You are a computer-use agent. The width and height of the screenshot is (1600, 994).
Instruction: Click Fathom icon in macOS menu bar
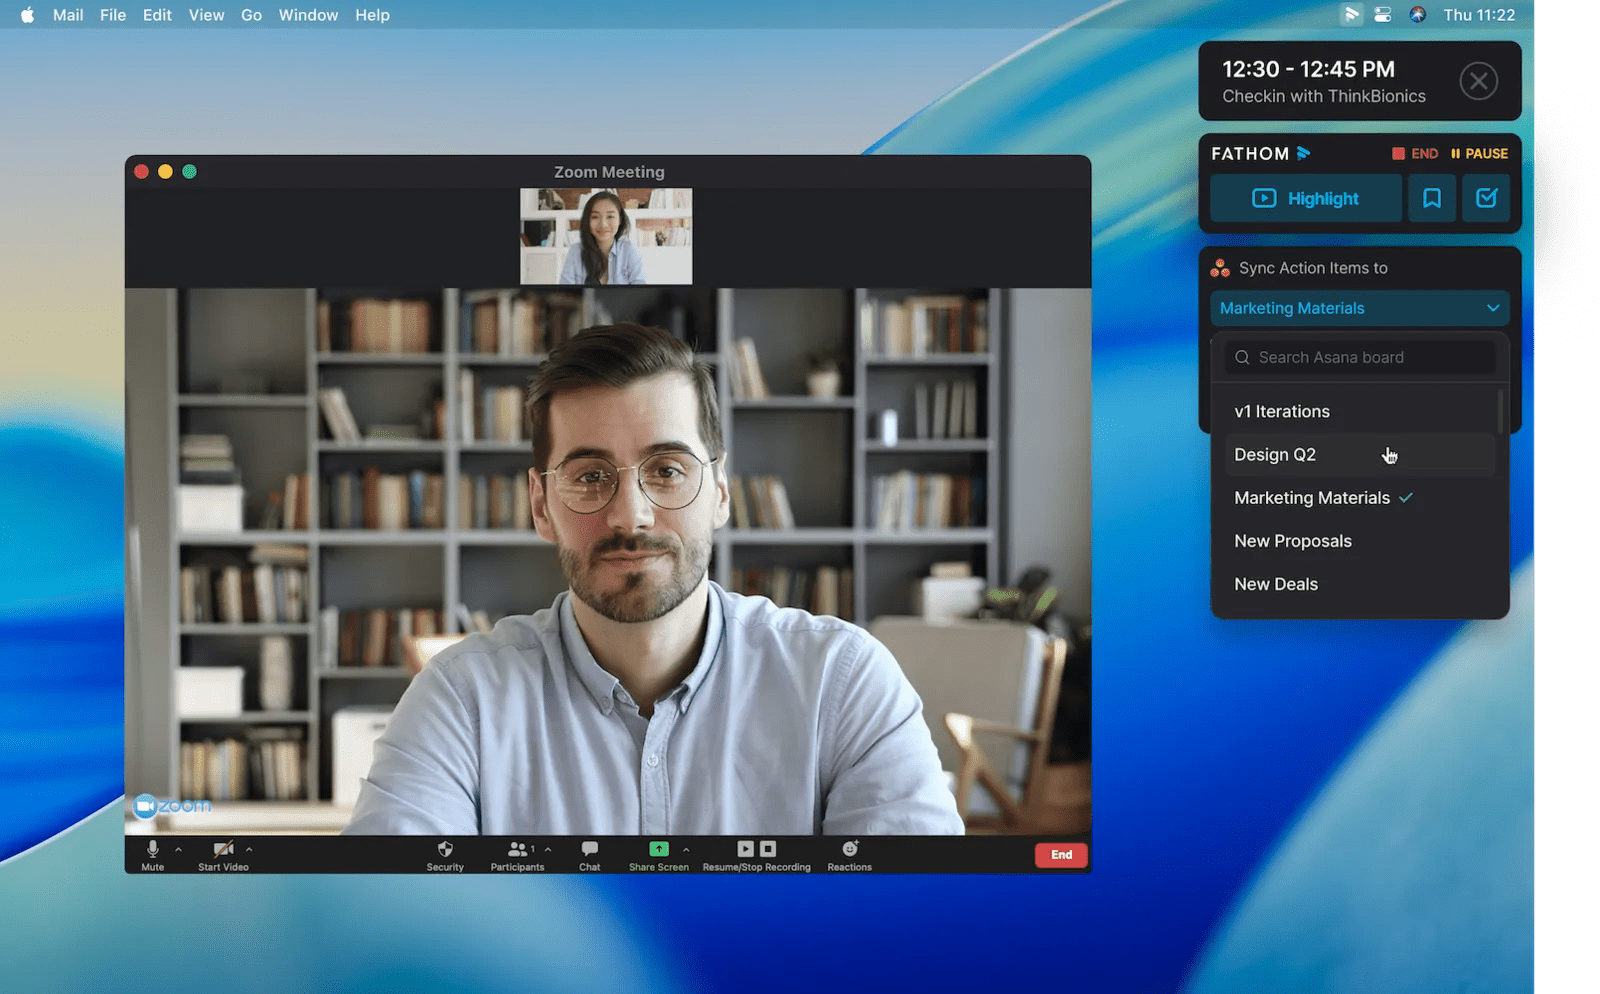pyautogui.click(x=1351, y=15)
